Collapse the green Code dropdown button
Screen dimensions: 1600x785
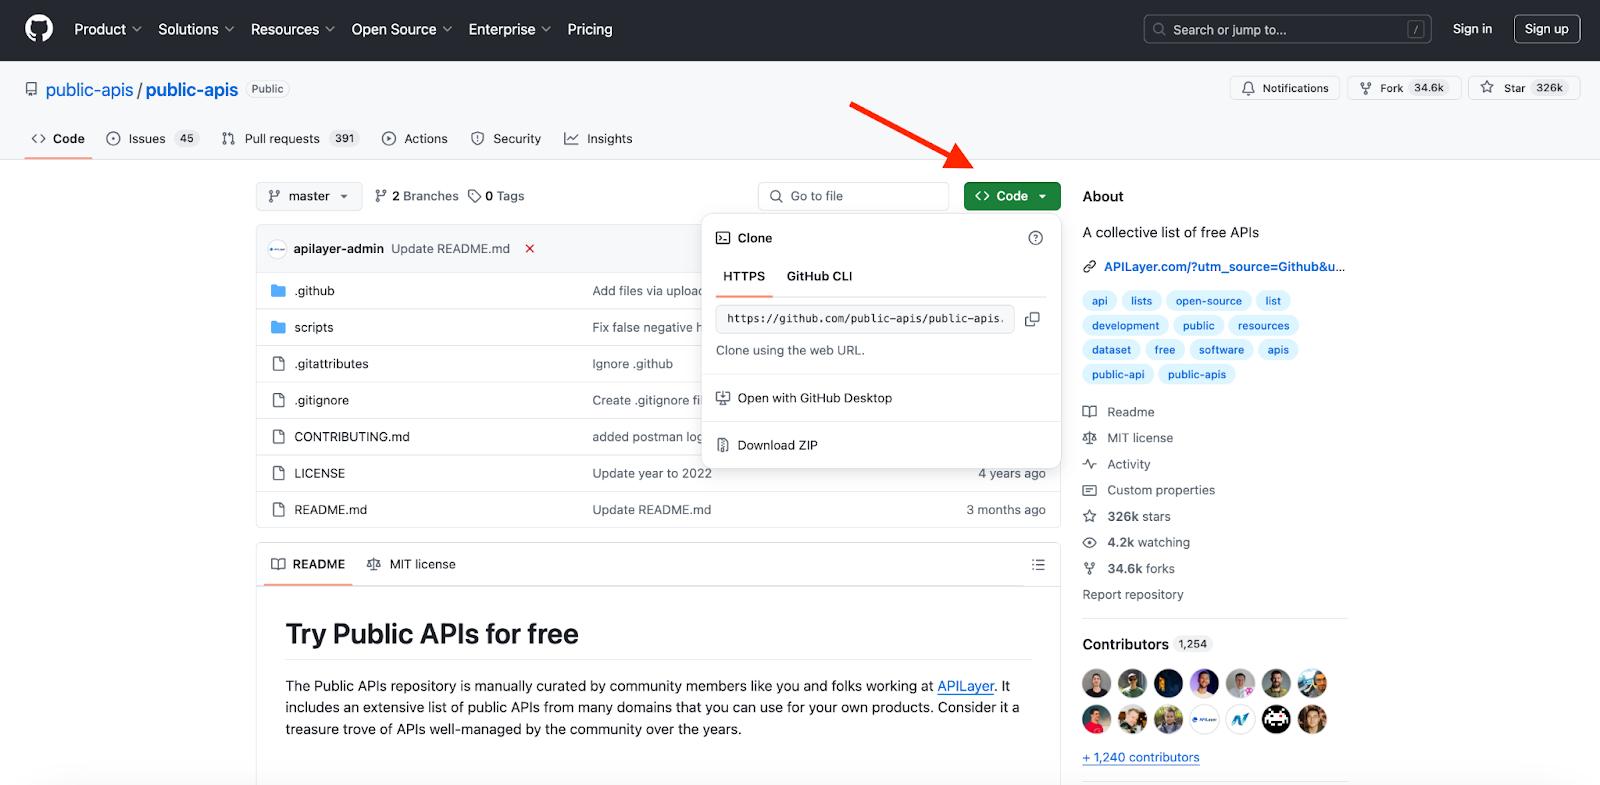(1011, 196)
